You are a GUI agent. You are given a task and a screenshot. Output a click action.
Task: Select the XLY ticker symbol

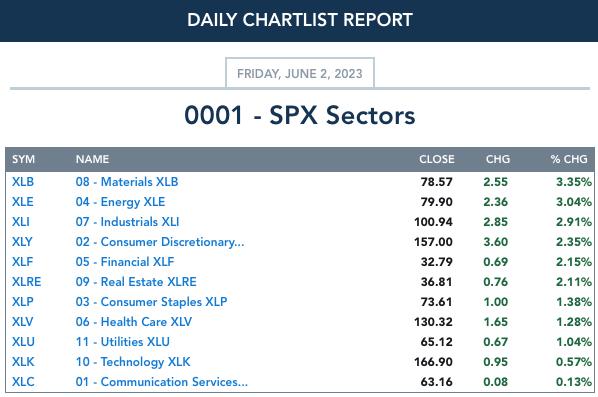click(22, 242)
